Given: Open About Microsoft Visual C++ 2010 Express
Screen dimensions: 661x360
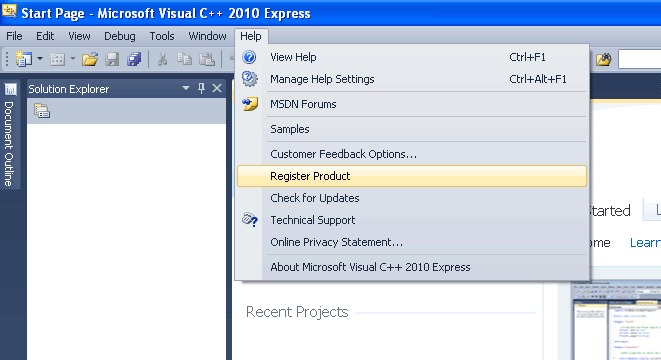Looking at the screenshot, I should click(x=412, y=267).
